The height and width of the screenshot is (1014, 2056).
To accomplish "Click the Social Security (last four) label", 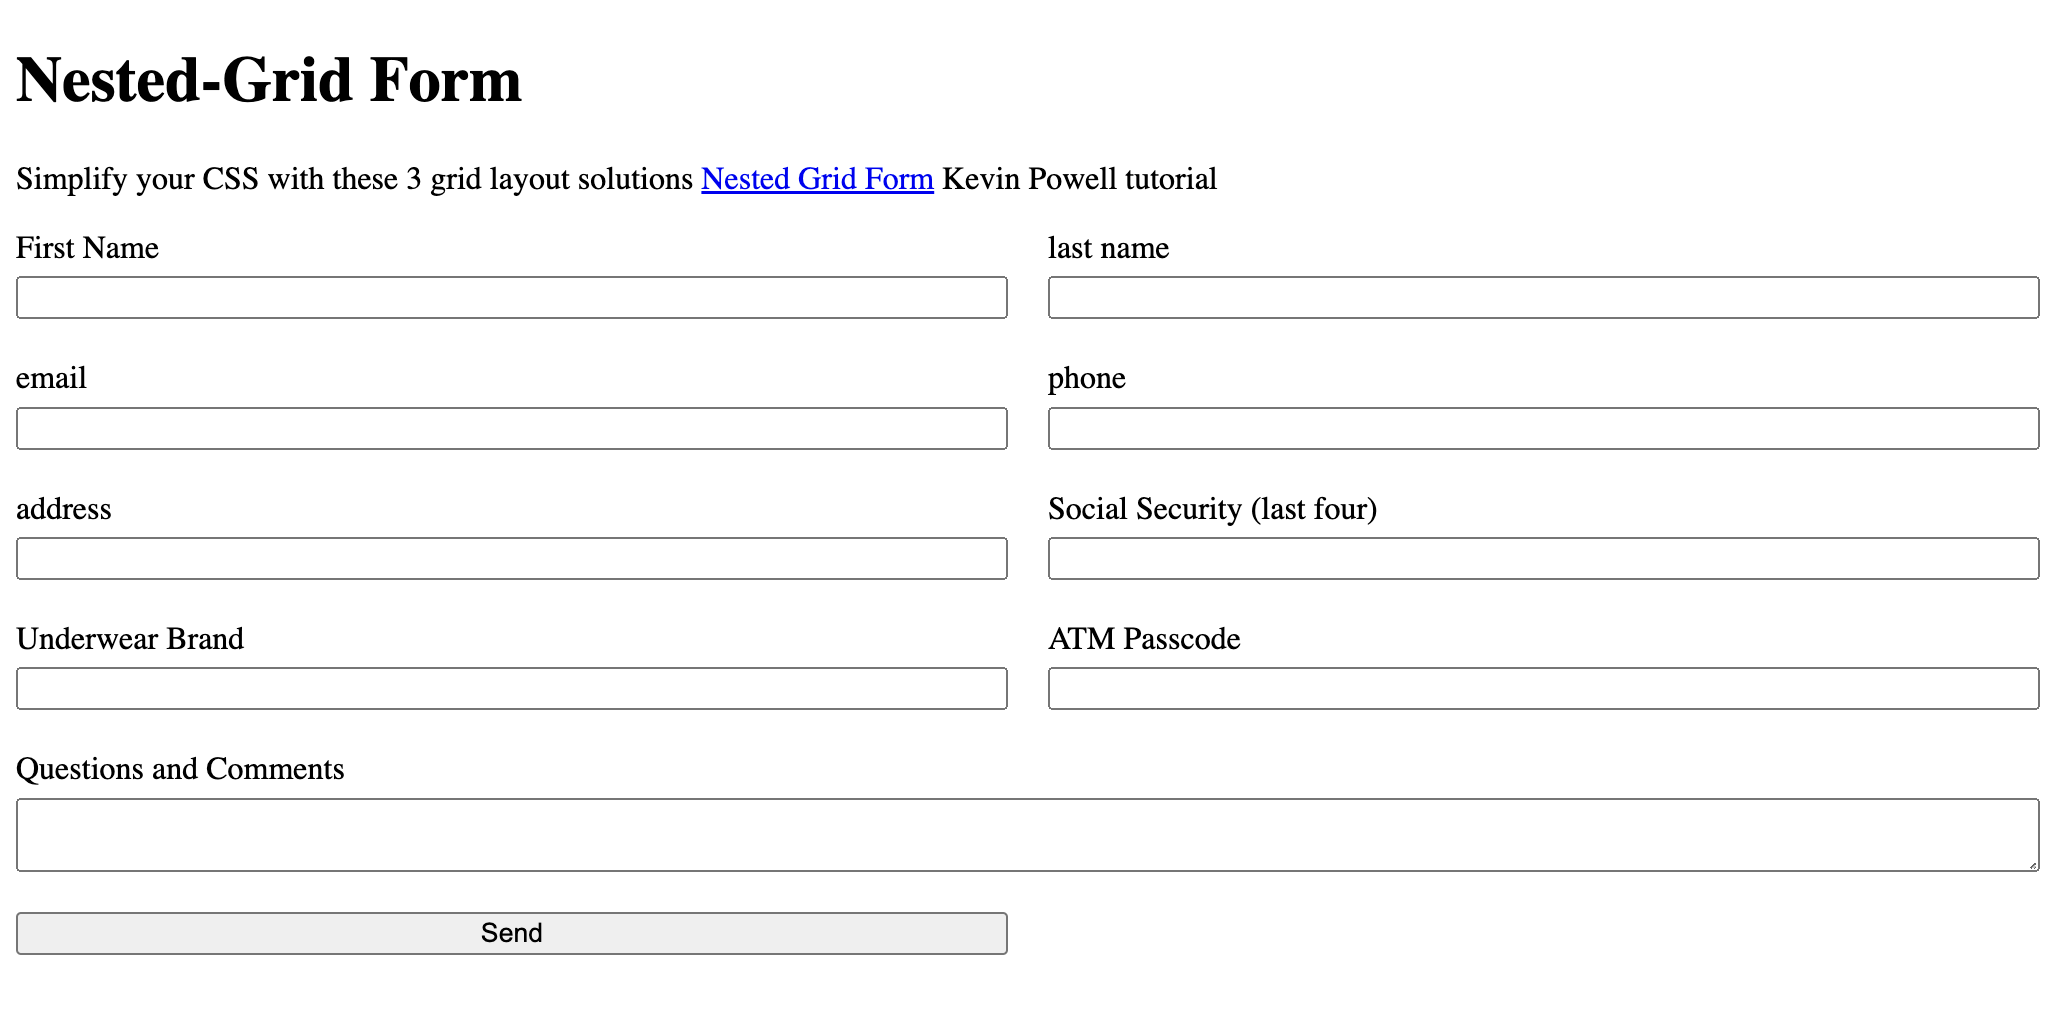I will coord(1212,509).
